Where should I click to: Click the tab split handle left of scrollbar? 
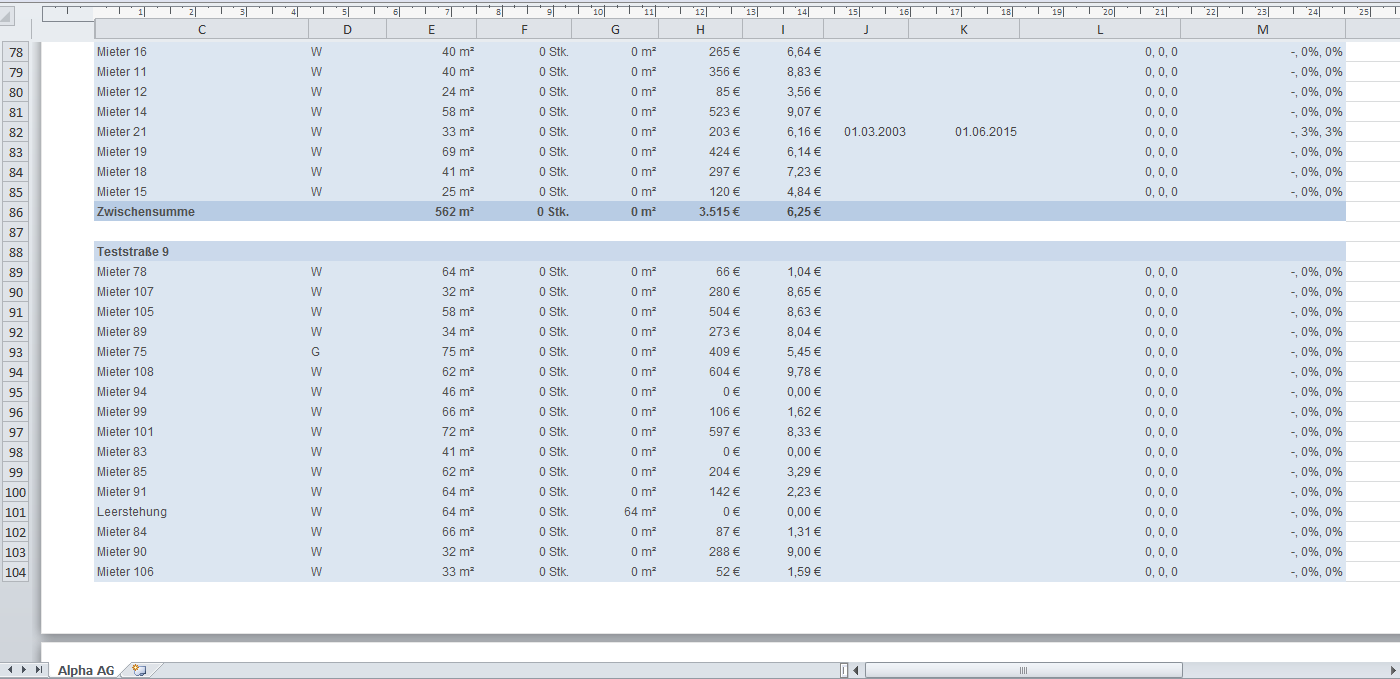pos(844,670)
